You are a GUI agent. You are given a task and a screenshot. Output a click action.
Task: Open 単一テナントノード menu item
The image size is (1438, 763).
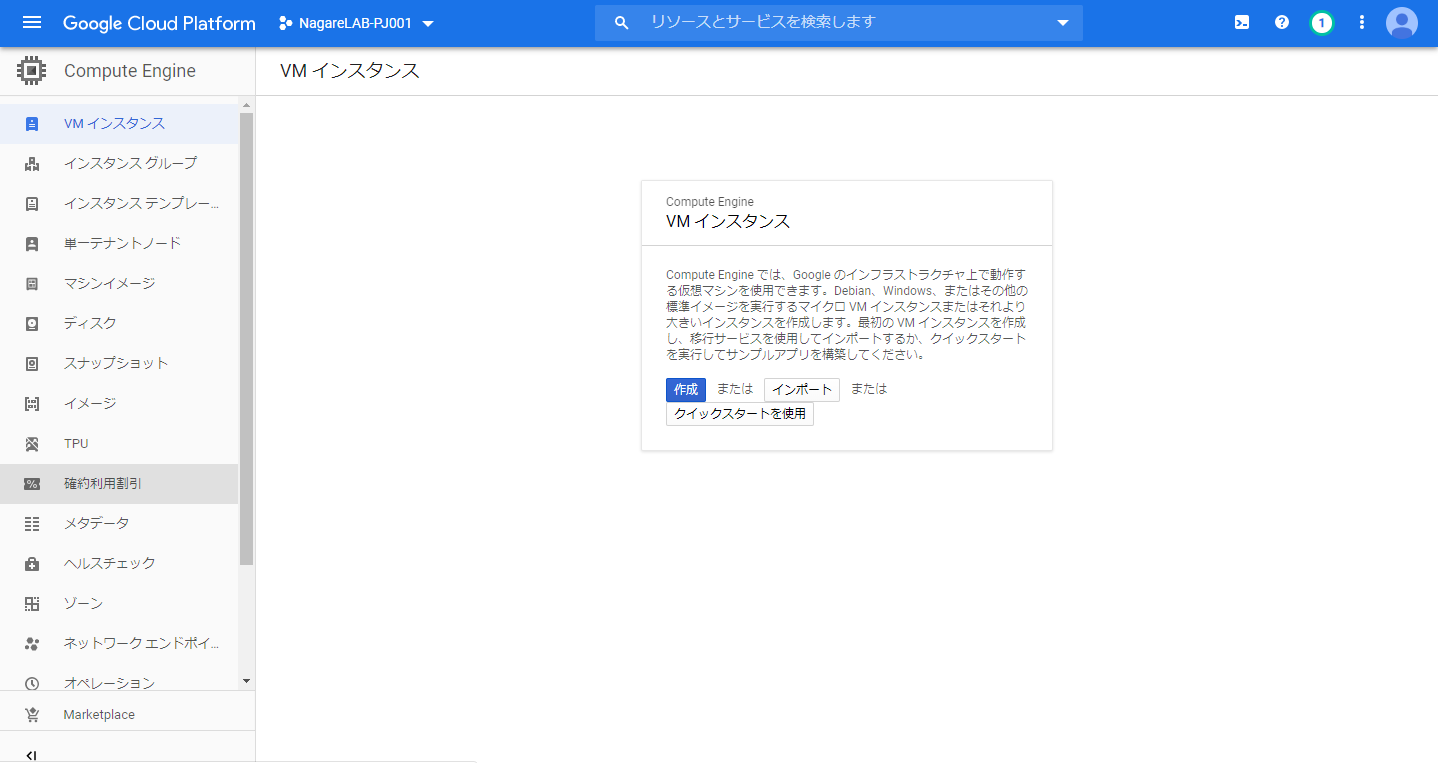(x=119, y=244)
